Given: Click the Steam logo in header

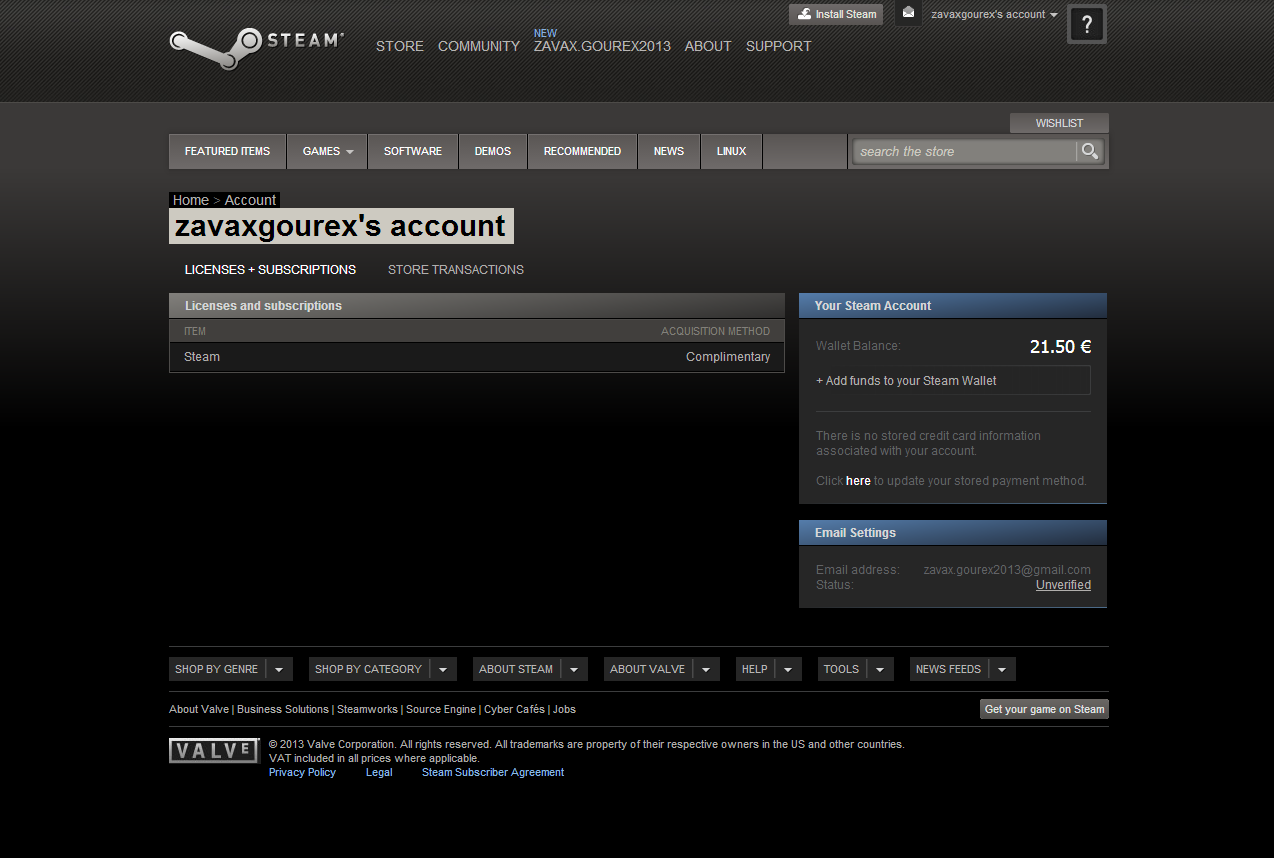Looking at the screenshot, I should [256, 46].
